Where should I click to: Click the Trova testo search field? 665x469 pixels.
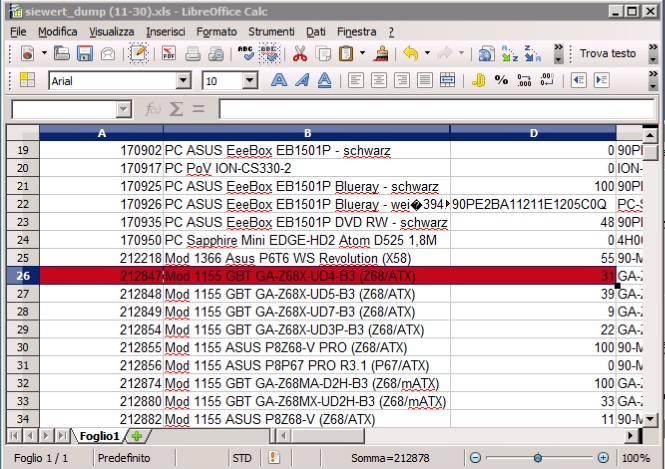point(608,53)
